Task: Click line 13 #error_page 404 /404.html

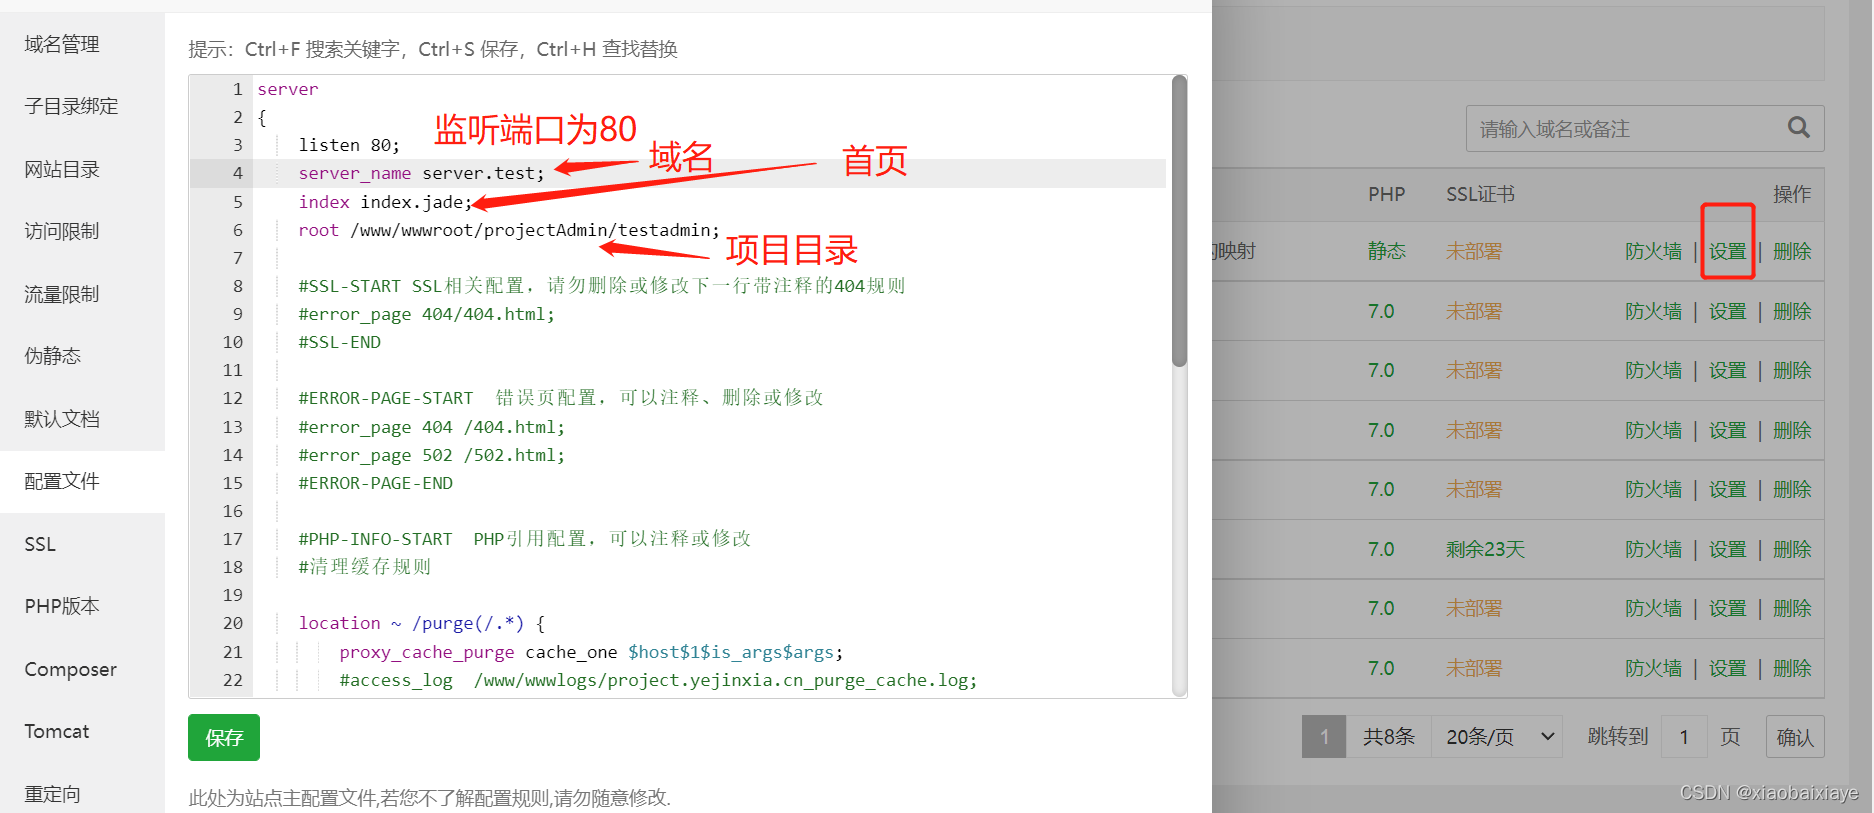Action: coord(432,427)
